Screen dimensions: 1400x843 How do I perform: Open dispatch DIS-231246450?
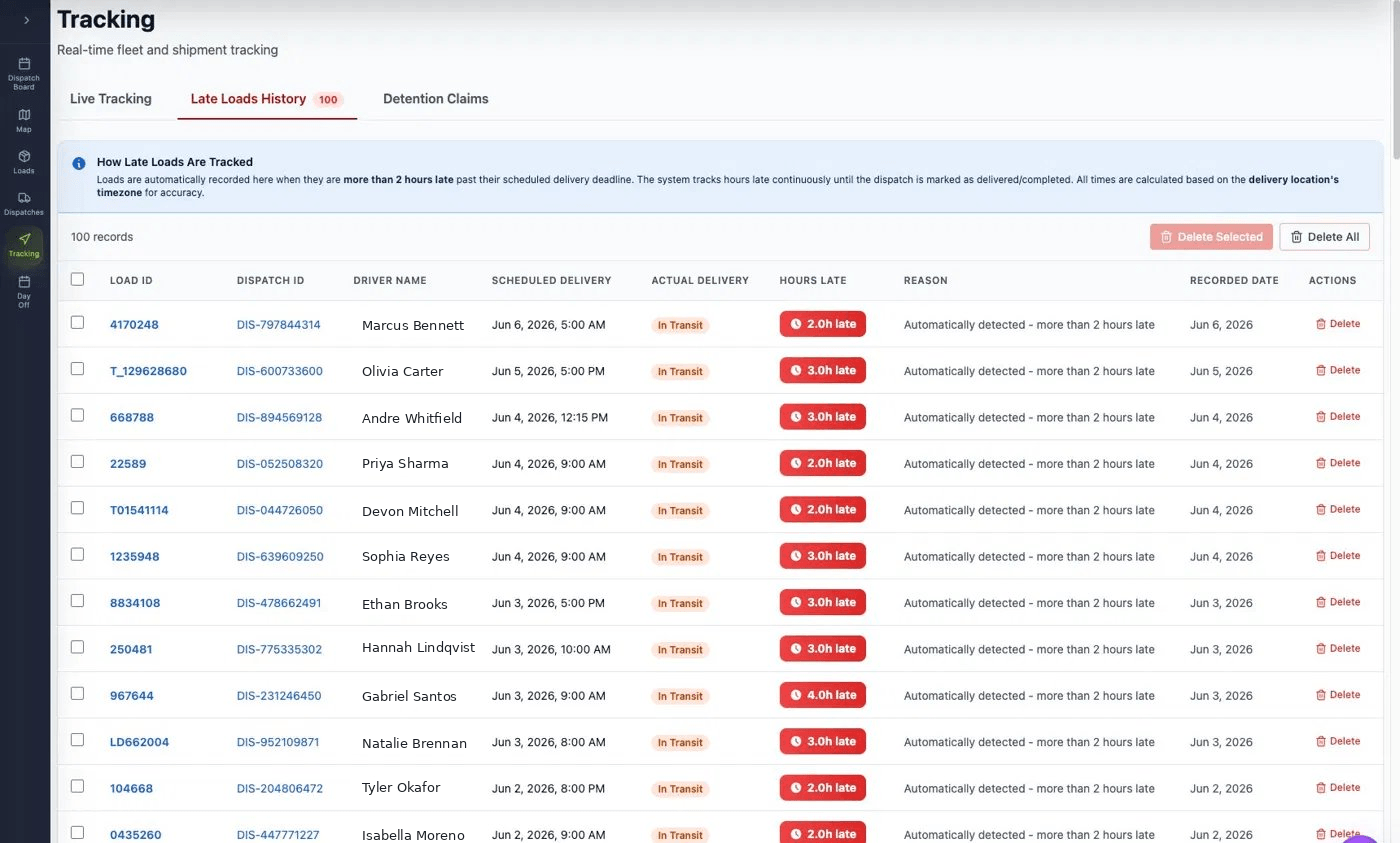(279, 696)
